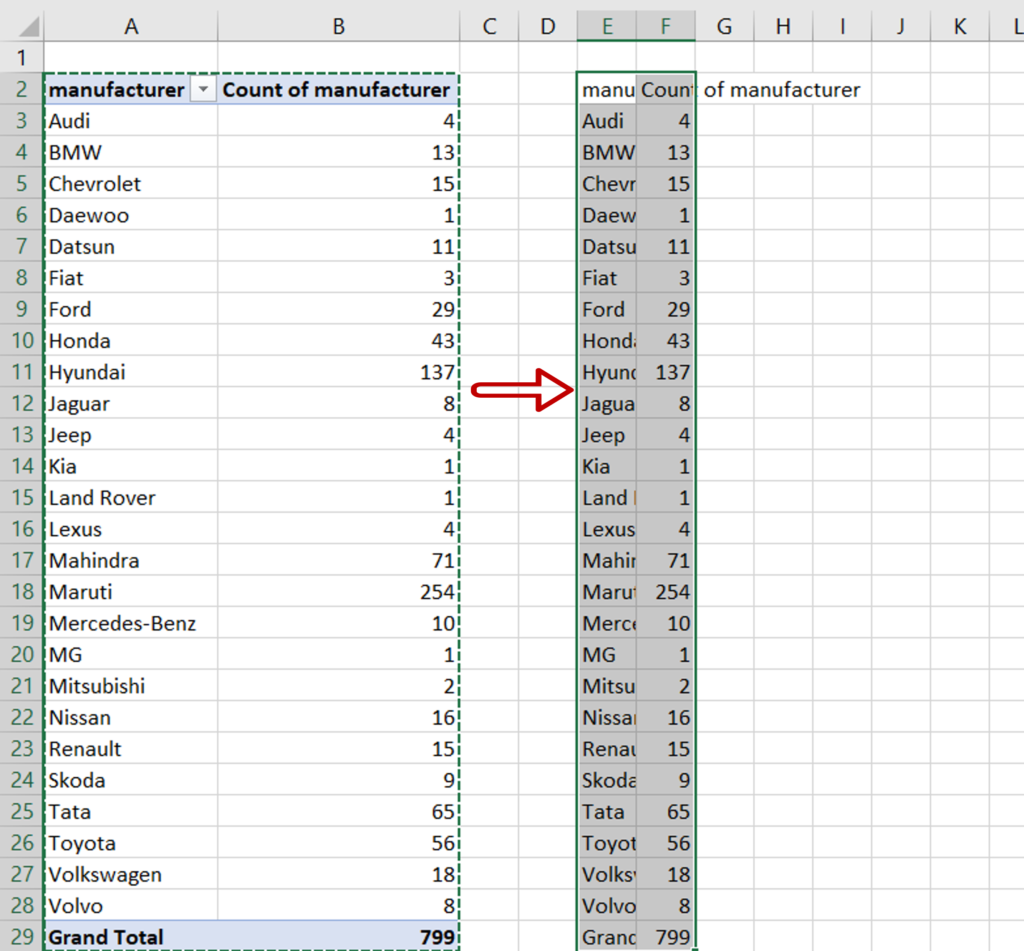Select the Volkswagen count of 18
Viewport: 1024px width, 951px height.
point(337,873)
